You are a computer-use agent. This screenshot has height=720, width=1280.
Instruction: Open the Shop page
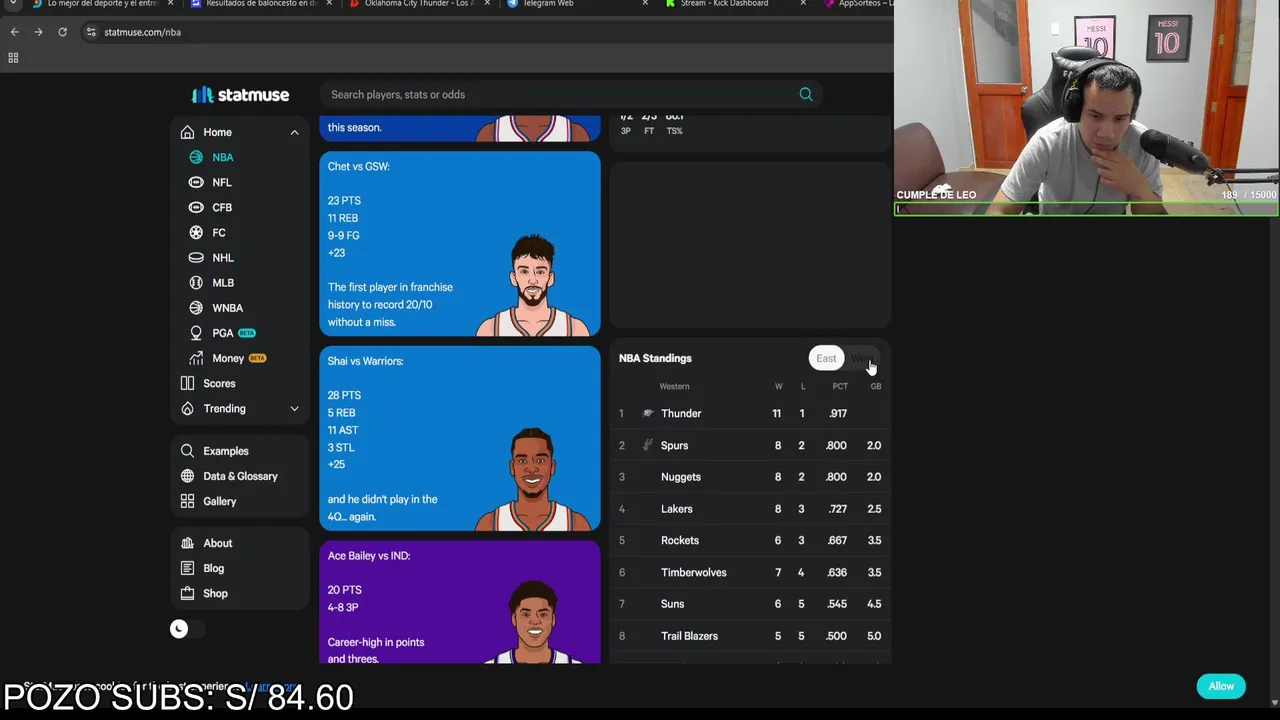click(x=215, y=593)
